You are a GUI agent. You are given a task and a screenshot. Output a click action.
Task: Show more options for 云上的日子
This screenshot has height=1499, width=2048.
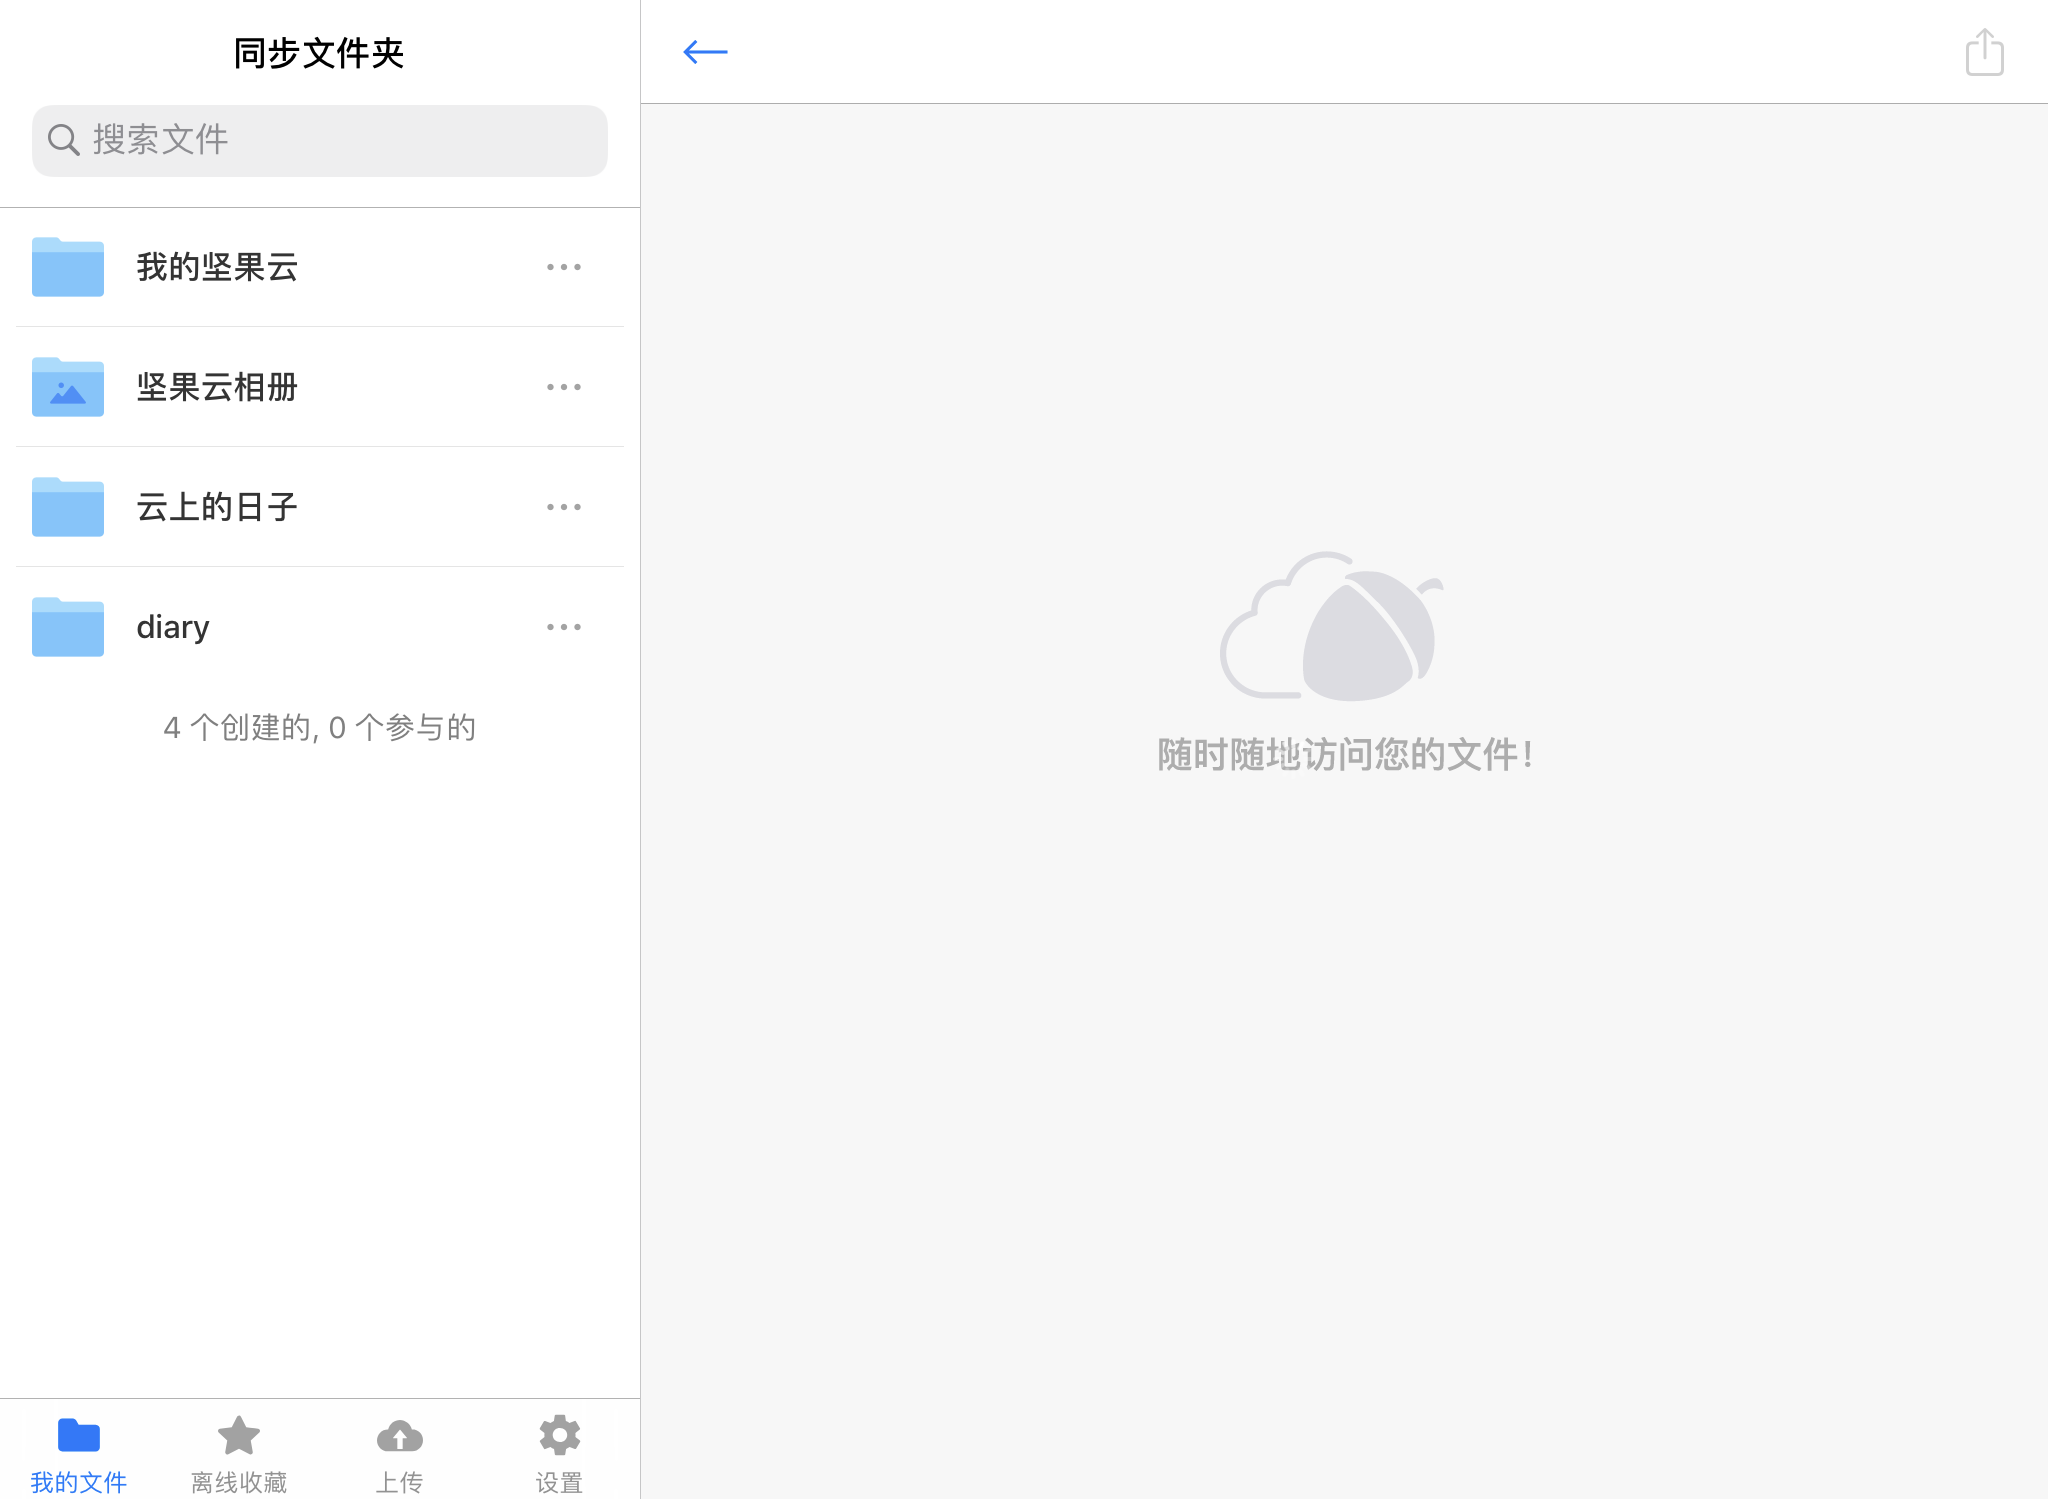[564, 507]
